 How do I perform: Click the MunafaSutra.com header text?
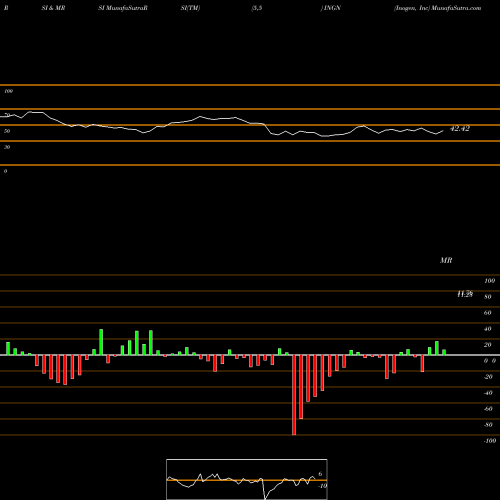point(456,8)
